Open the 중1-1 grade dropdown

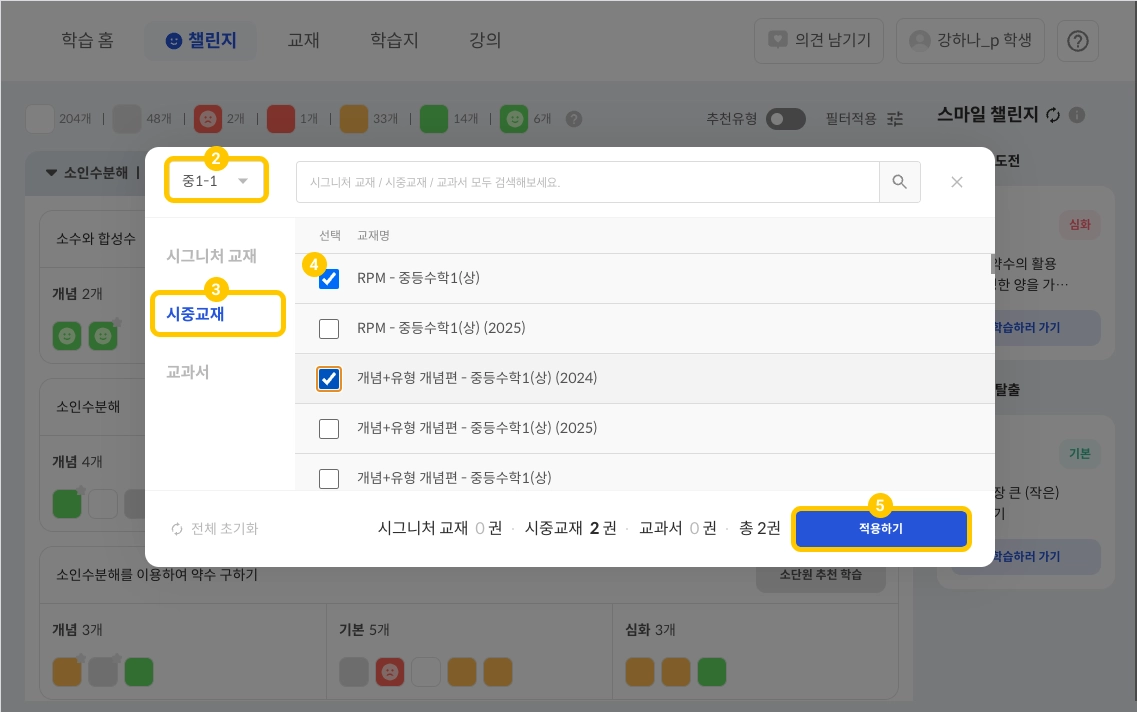coord(216,181)
